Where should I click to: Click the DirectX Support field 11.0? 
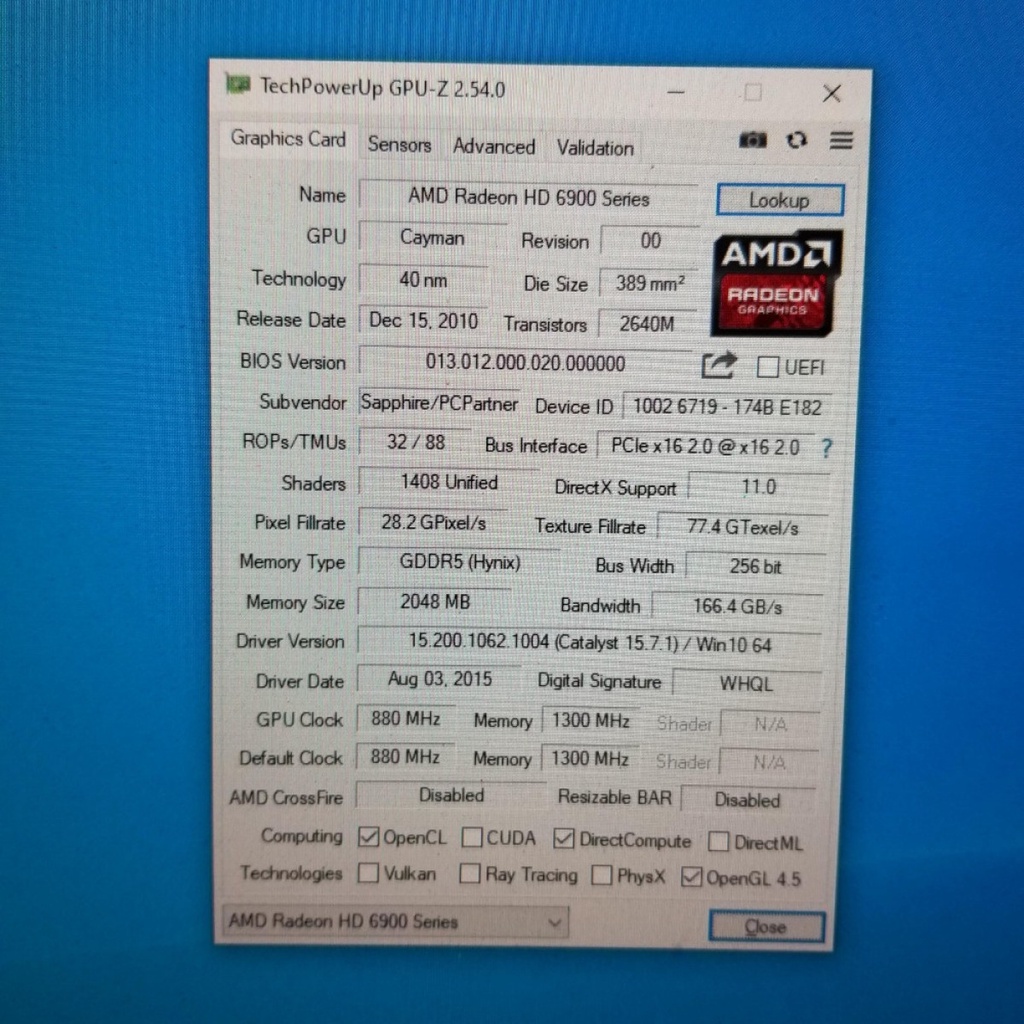pyautogui.click(x=759, y=487)
